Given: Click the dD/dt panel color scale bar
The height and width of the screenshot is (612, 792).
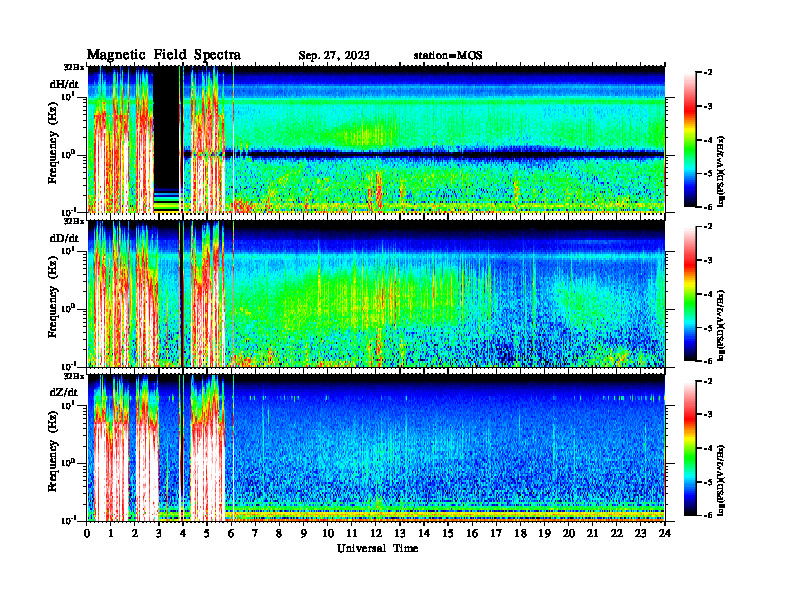Looking at the screenshot, I should coord(690,294).
